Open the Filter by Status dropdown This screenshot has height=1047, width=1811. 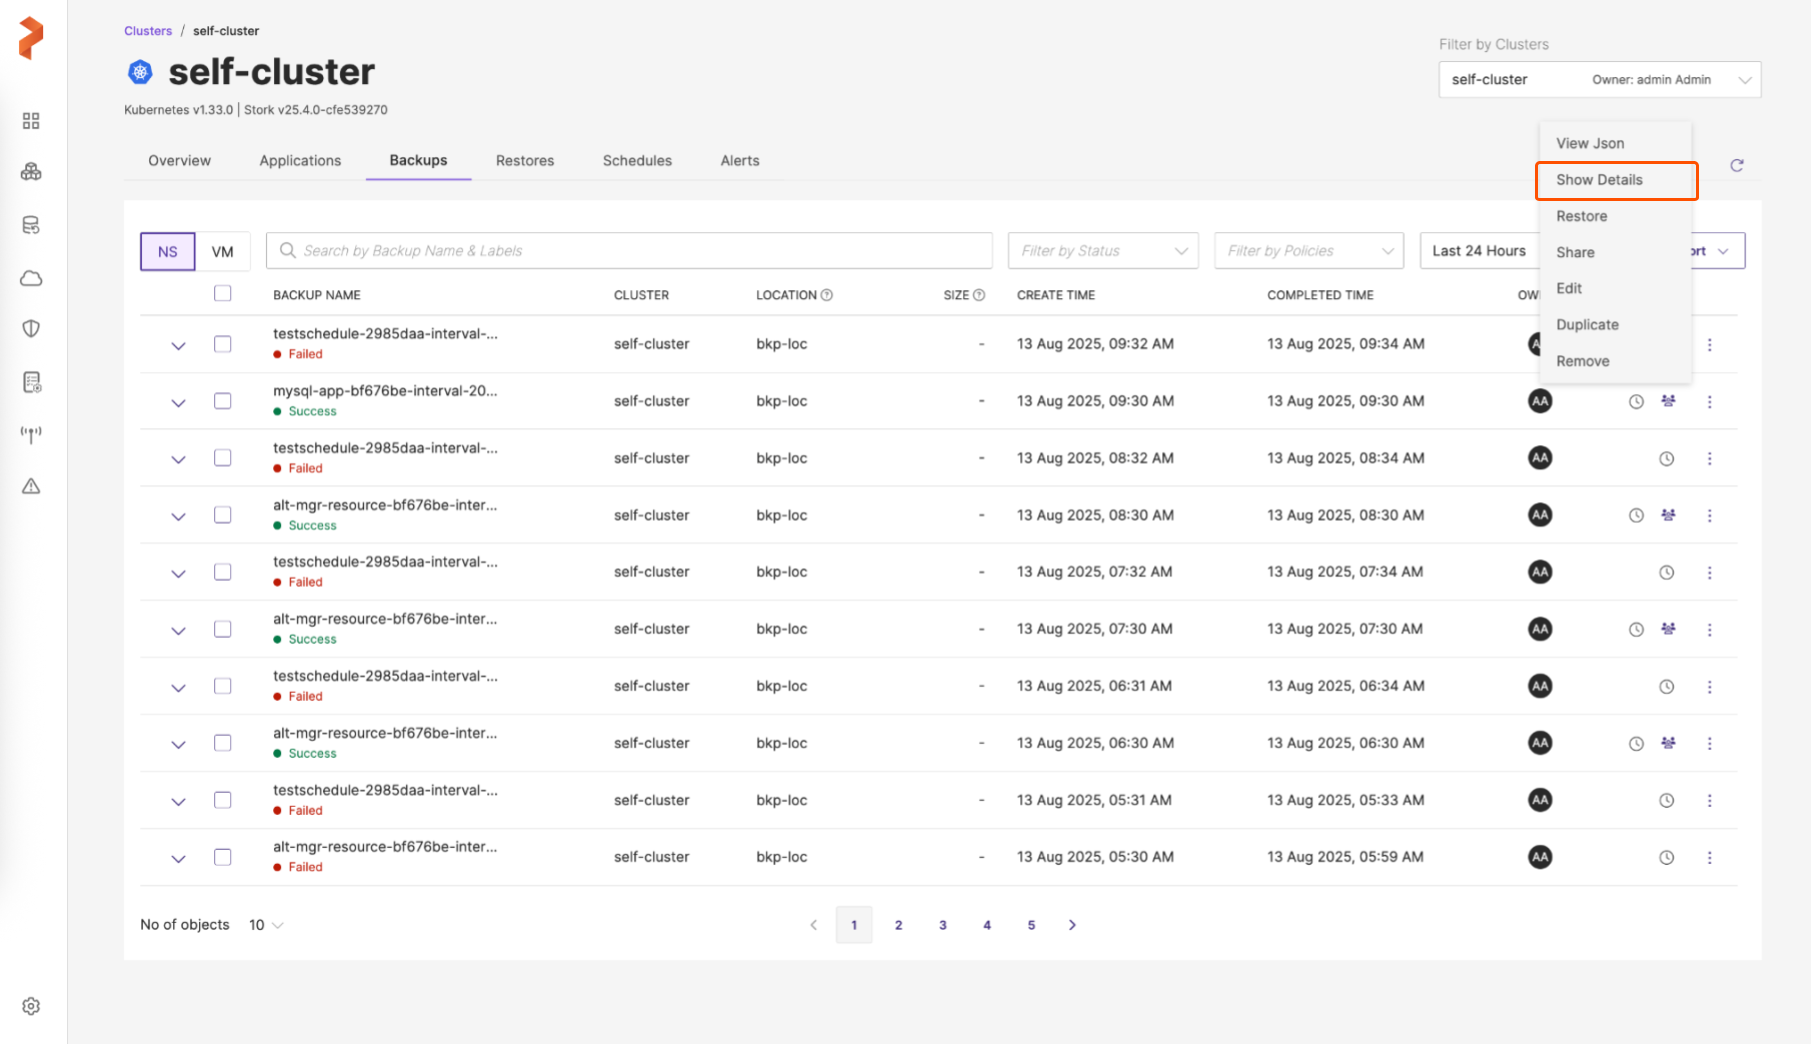pos(1102,251)
